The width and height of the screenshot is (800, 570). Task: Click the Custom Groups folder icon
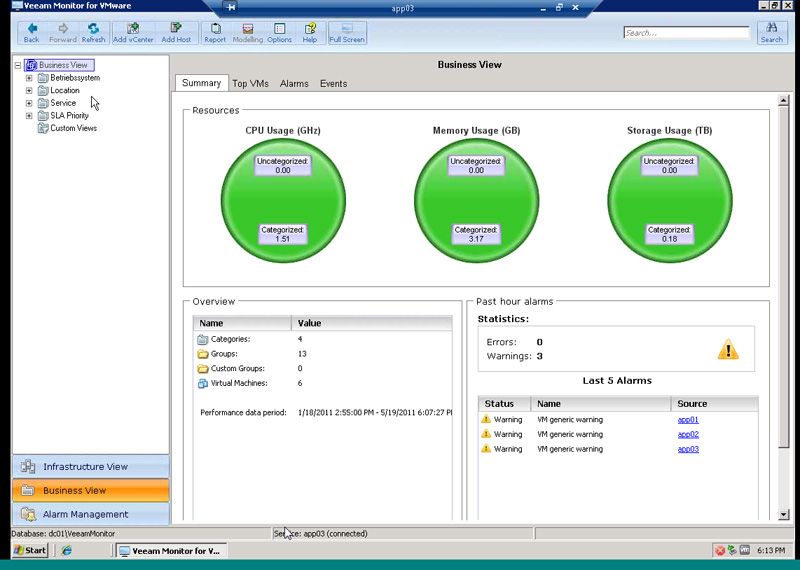click(203, 368)
